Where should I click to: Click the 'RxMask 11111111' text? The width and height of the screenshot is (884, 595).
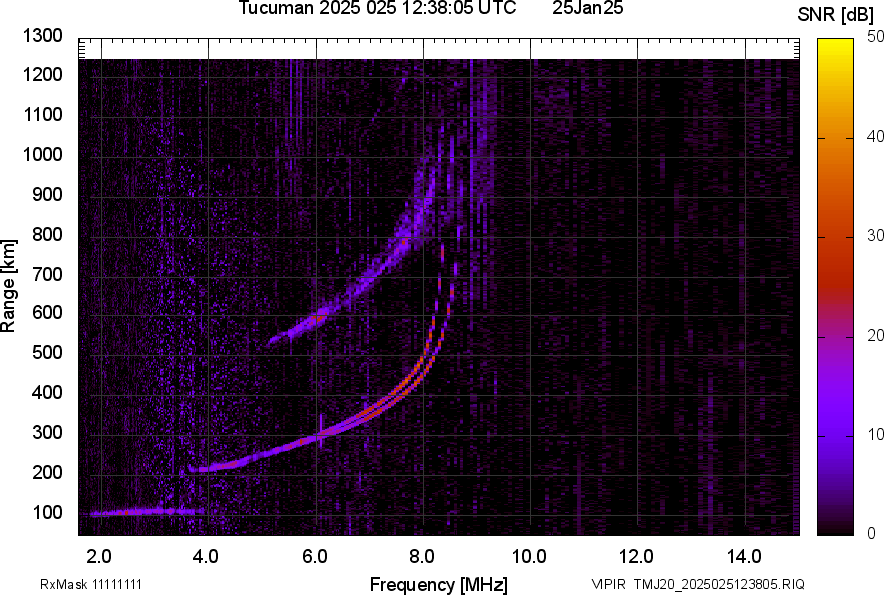pyautogui.click(x=91, y=584)
